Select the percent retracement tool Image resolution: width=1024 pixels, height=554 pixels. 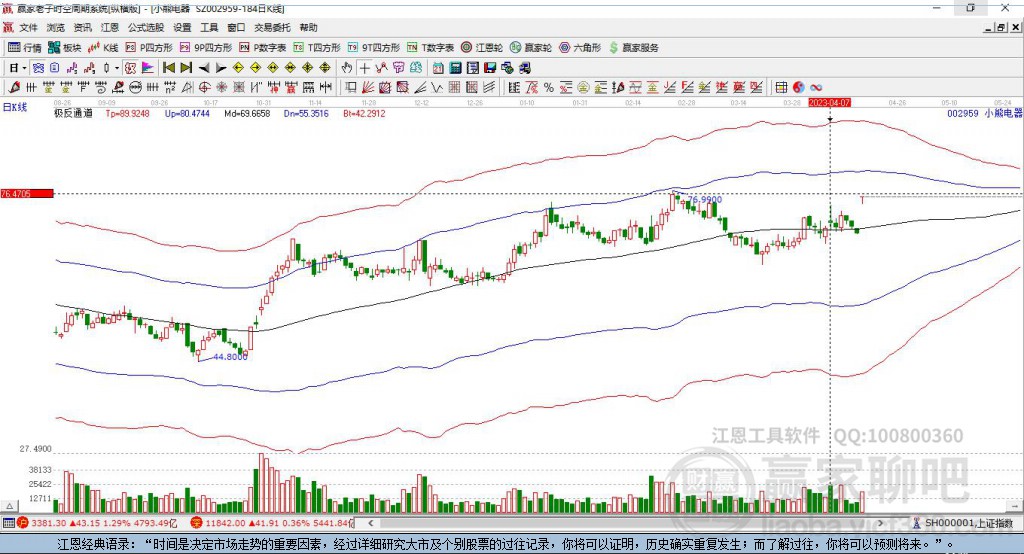[549, 88]
